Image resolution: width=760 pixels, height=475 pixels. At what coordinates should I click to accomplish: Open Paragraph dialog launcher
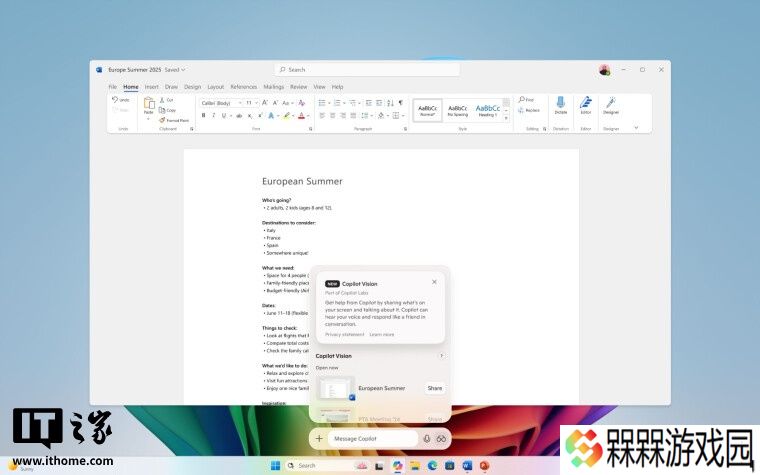tap(405, 129)
